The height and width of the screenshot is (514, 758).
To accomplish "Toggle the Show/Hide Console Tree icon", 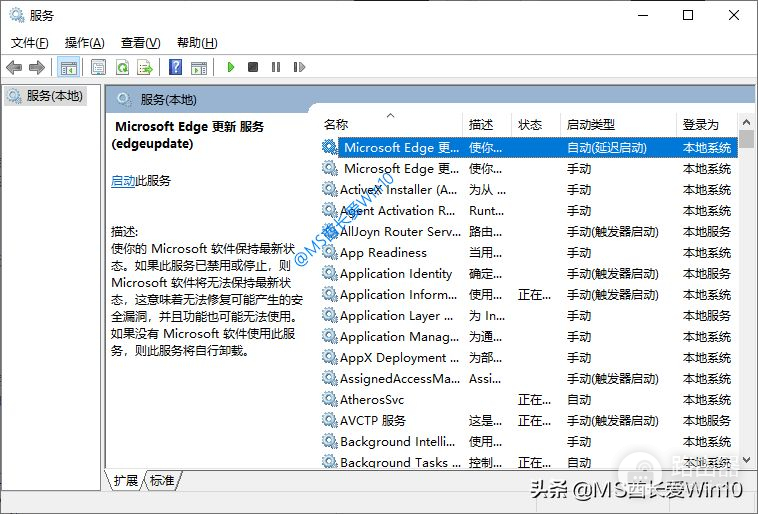I will tap(68, 67).
